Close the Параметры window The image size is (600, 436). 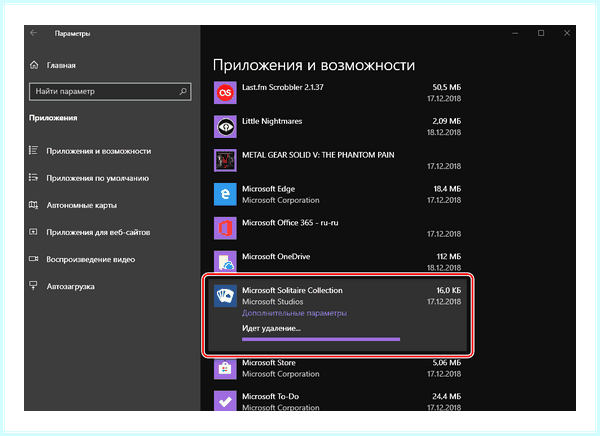tap(567, 33)
